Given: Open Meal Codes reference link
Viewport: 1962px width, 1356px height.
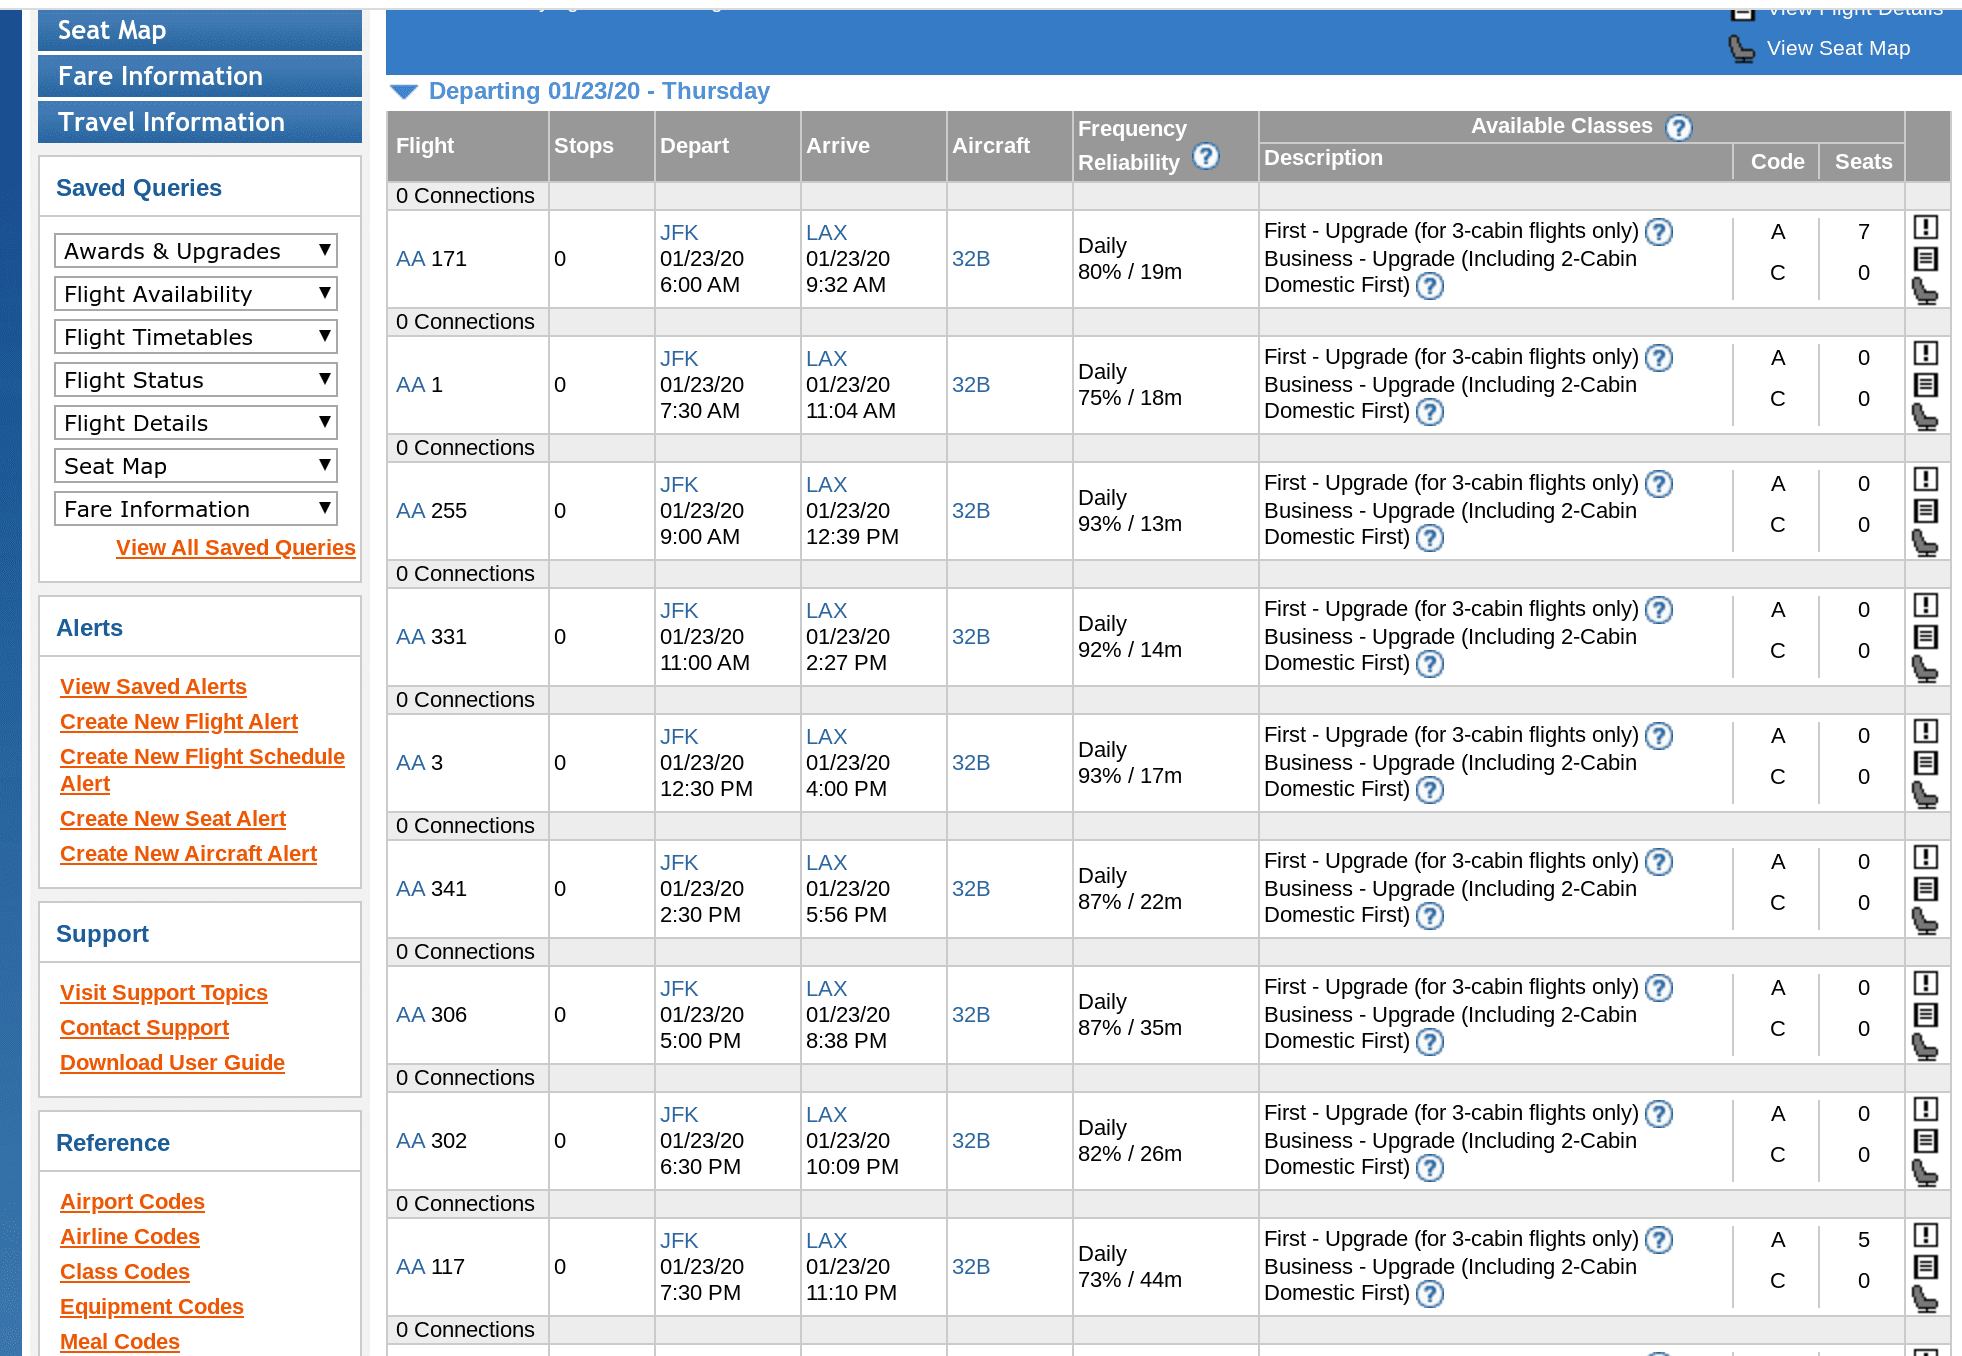Looking at the screenshot, I should (x=120, y=1342).
